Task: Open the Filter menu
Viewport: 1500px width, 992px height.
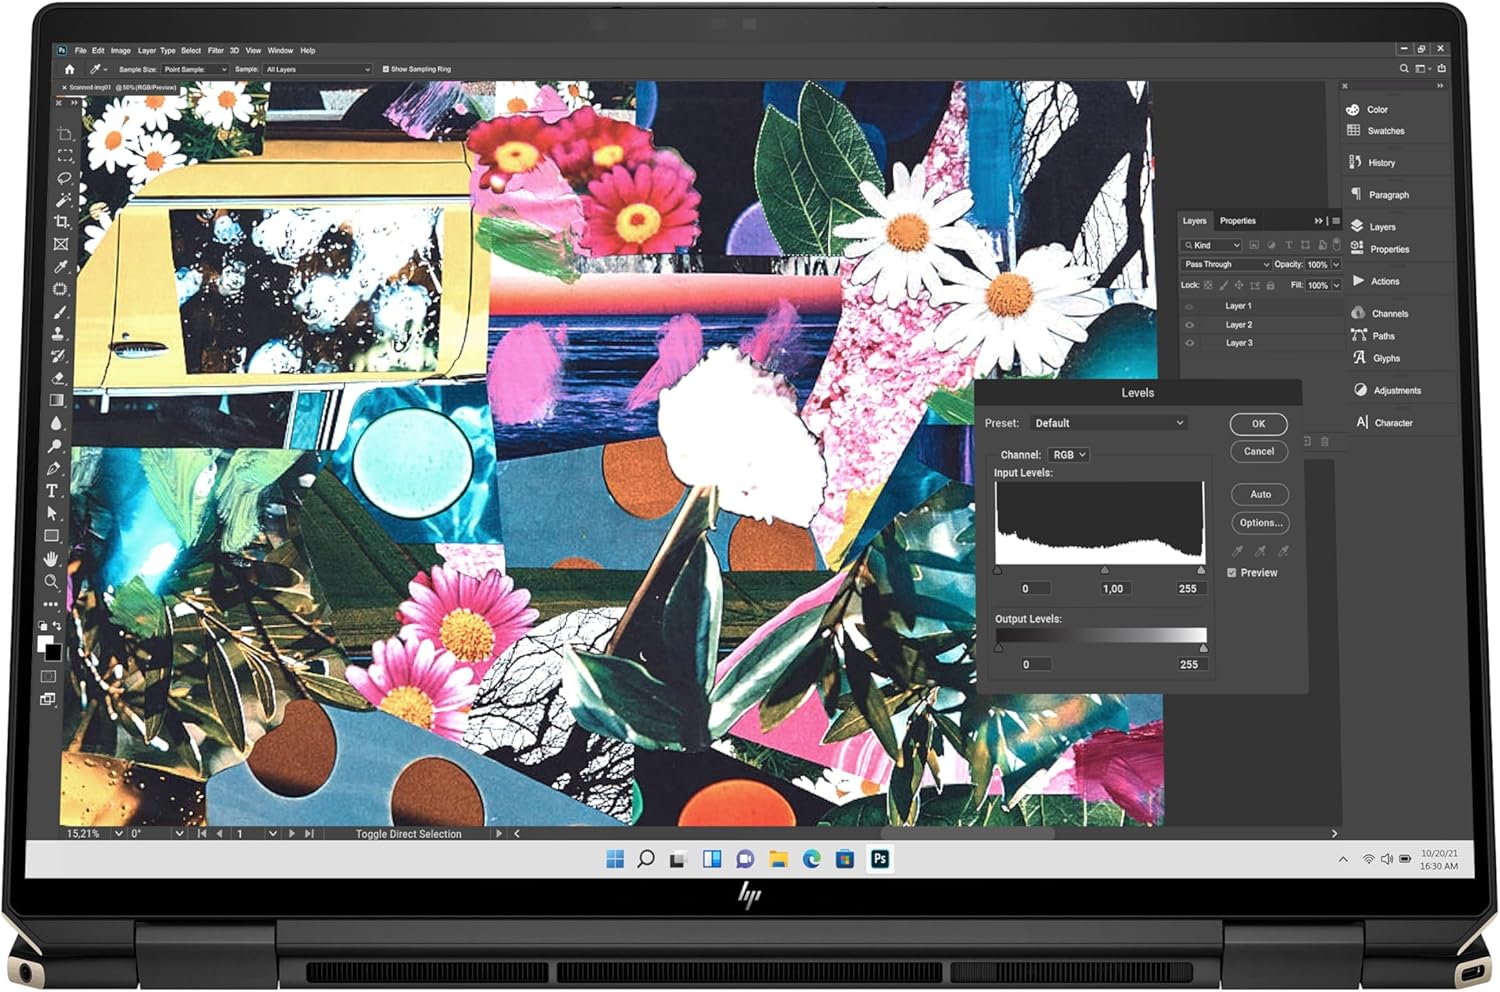Action: tap(215, 50)
